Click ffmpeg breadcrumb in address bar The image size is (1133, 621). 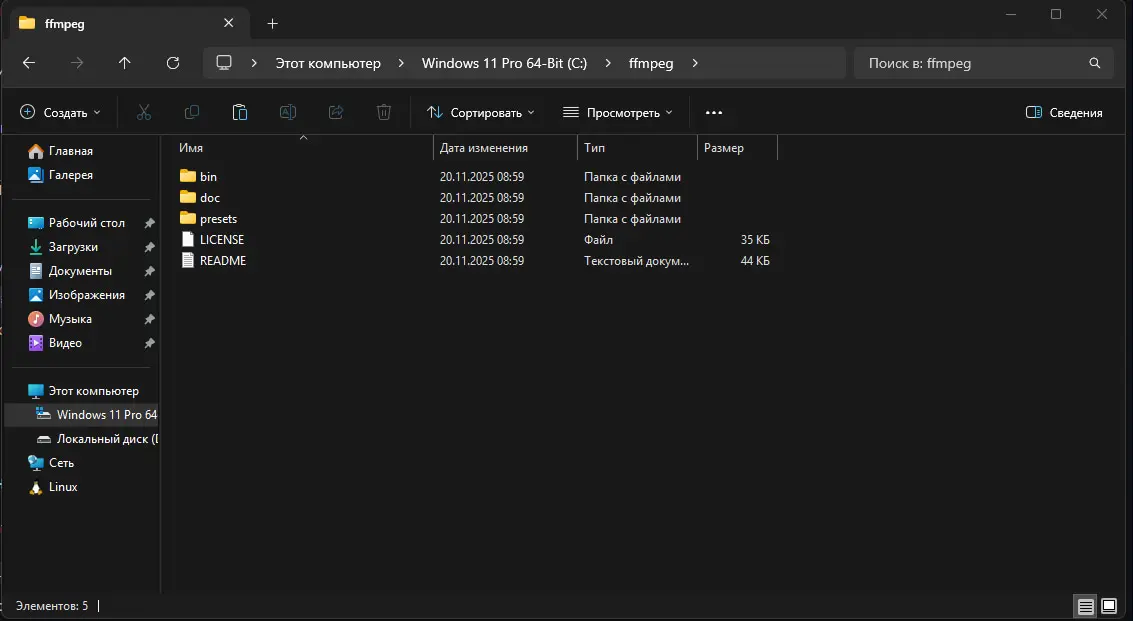coord(651,64)
